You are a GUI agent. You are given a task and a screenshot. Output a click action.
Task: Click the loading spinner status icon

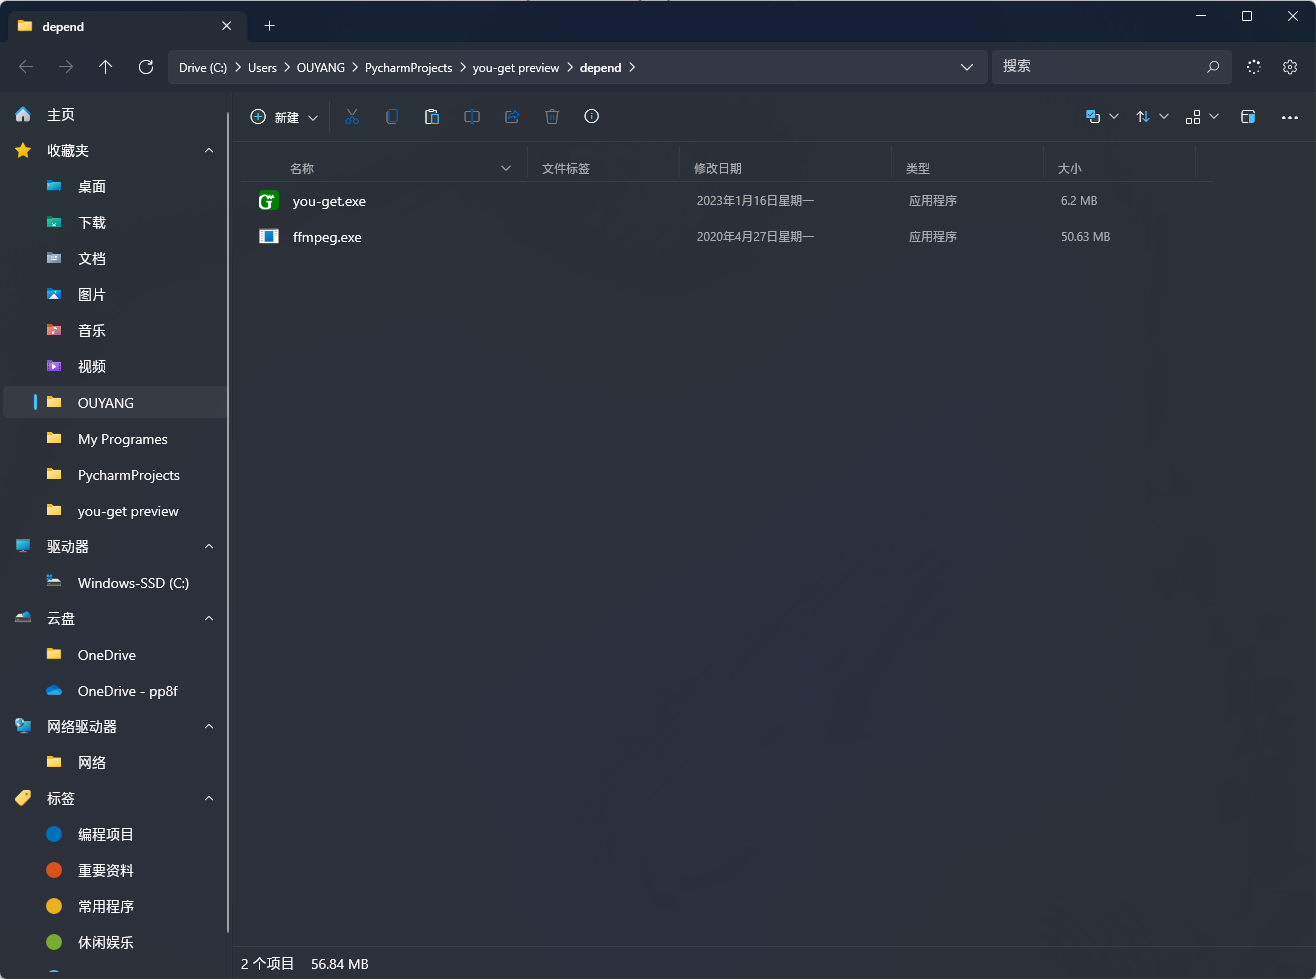pos(1254,67)
